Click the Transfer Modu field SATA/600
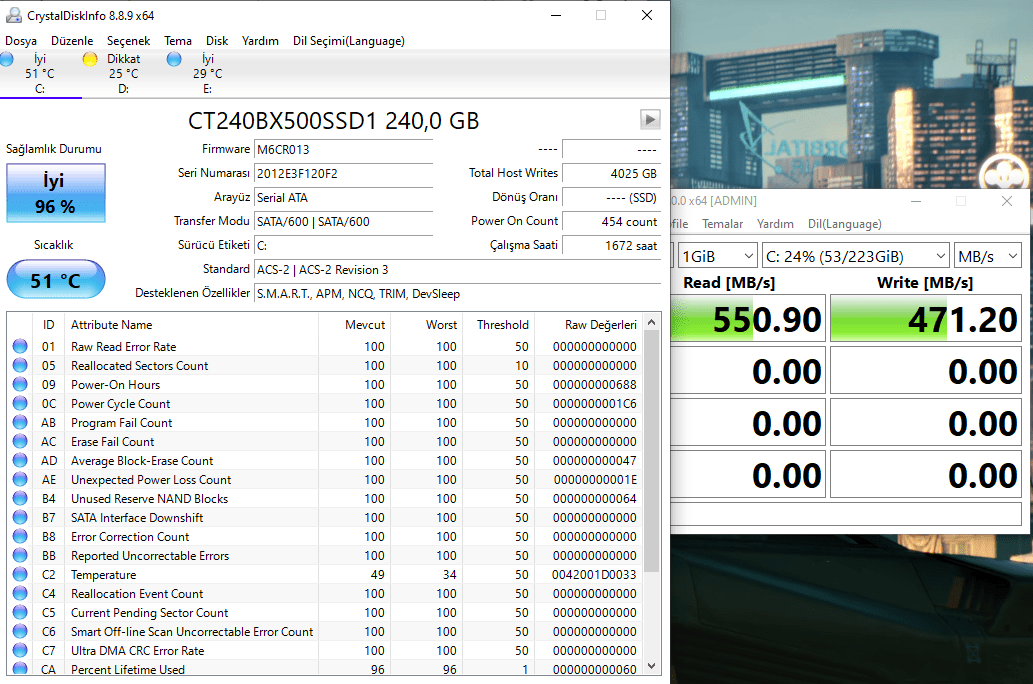1033x684 pixels. tap(343, 221)
